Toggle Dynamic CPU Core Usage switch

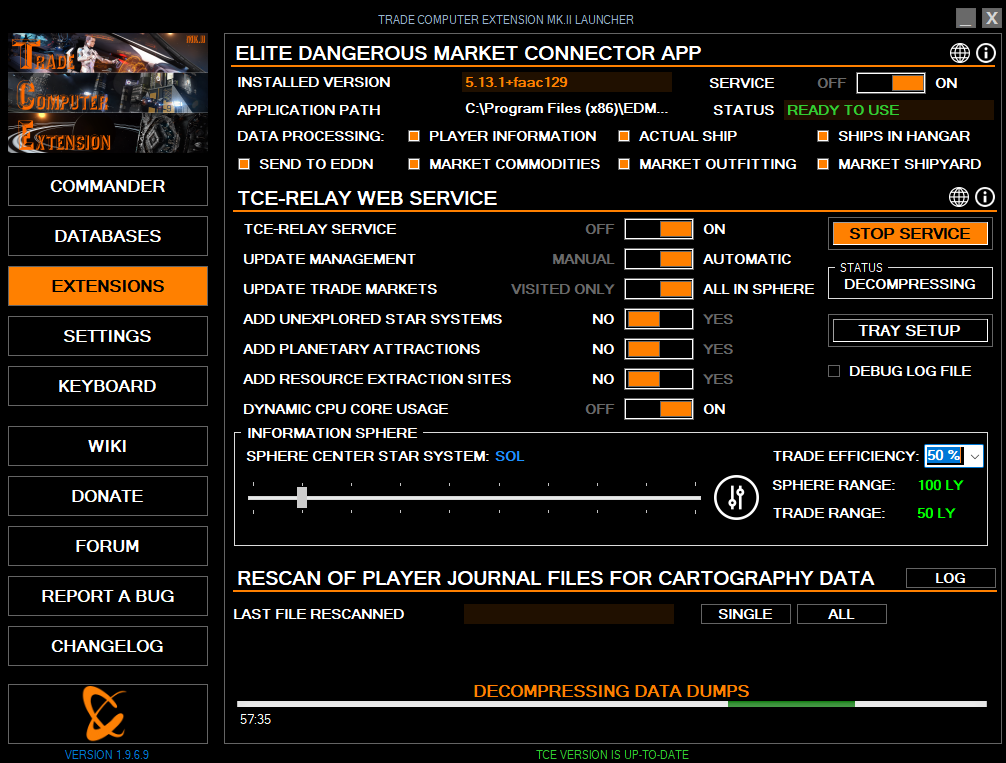659,409
